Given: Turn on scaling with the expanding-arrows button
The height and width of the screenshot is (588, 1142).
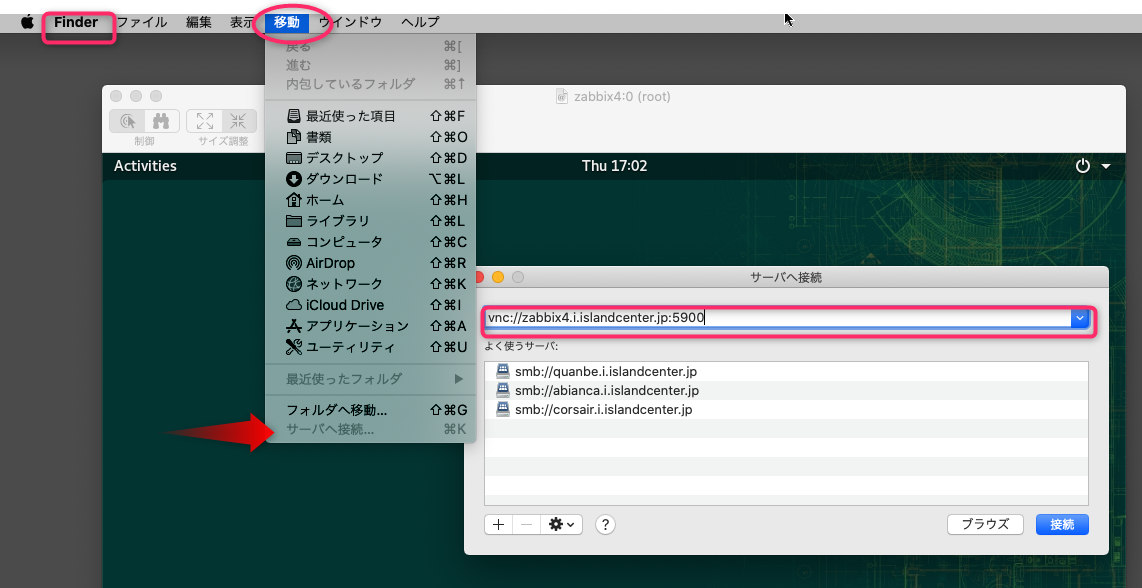Looking at the screenshot, I should [x=205, y=121].
